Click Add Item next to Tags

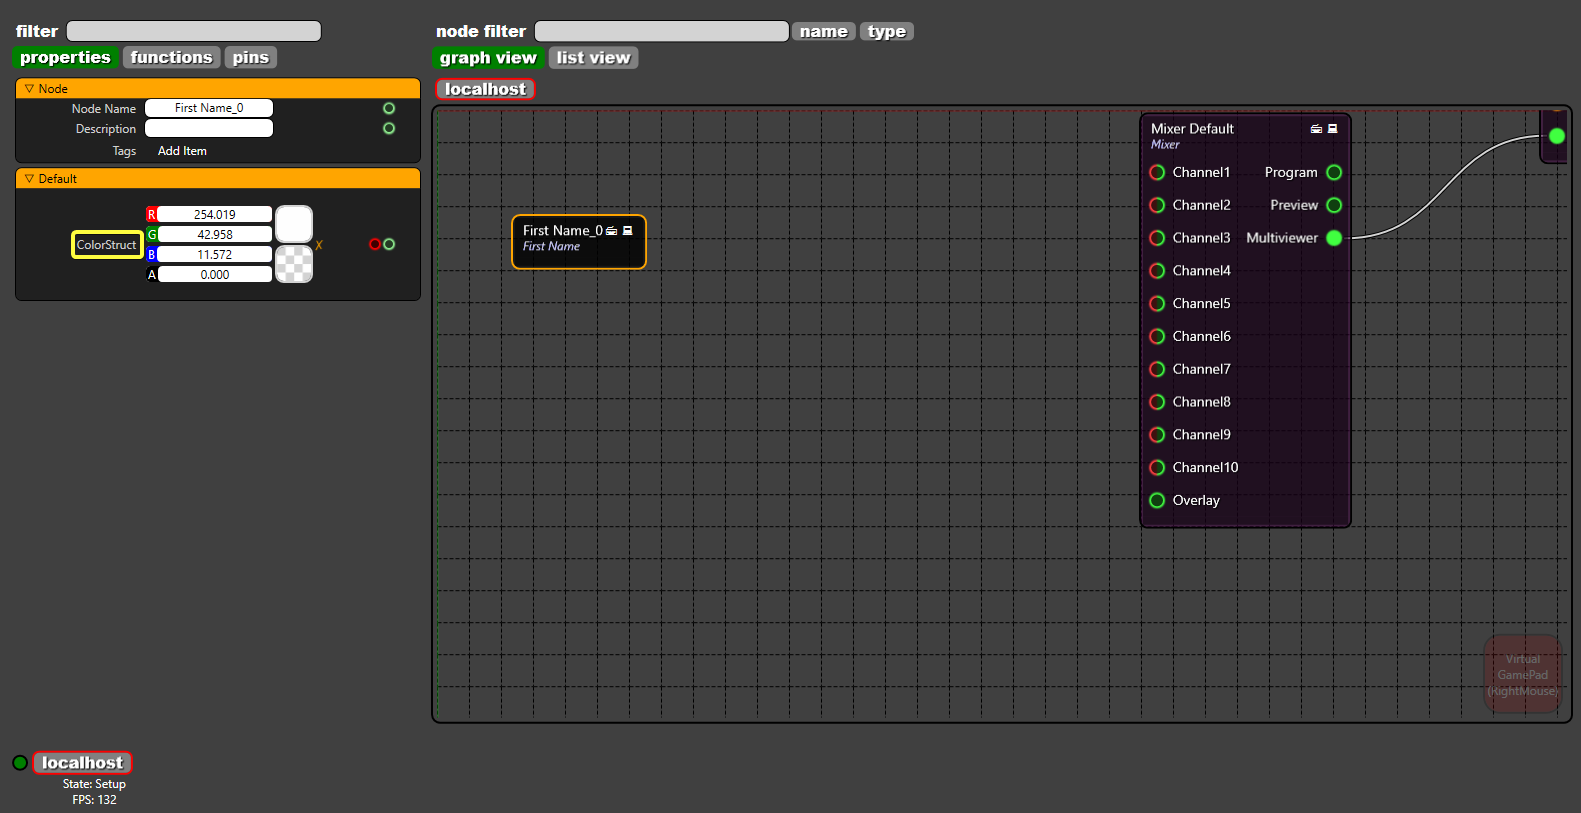point(182,151)
